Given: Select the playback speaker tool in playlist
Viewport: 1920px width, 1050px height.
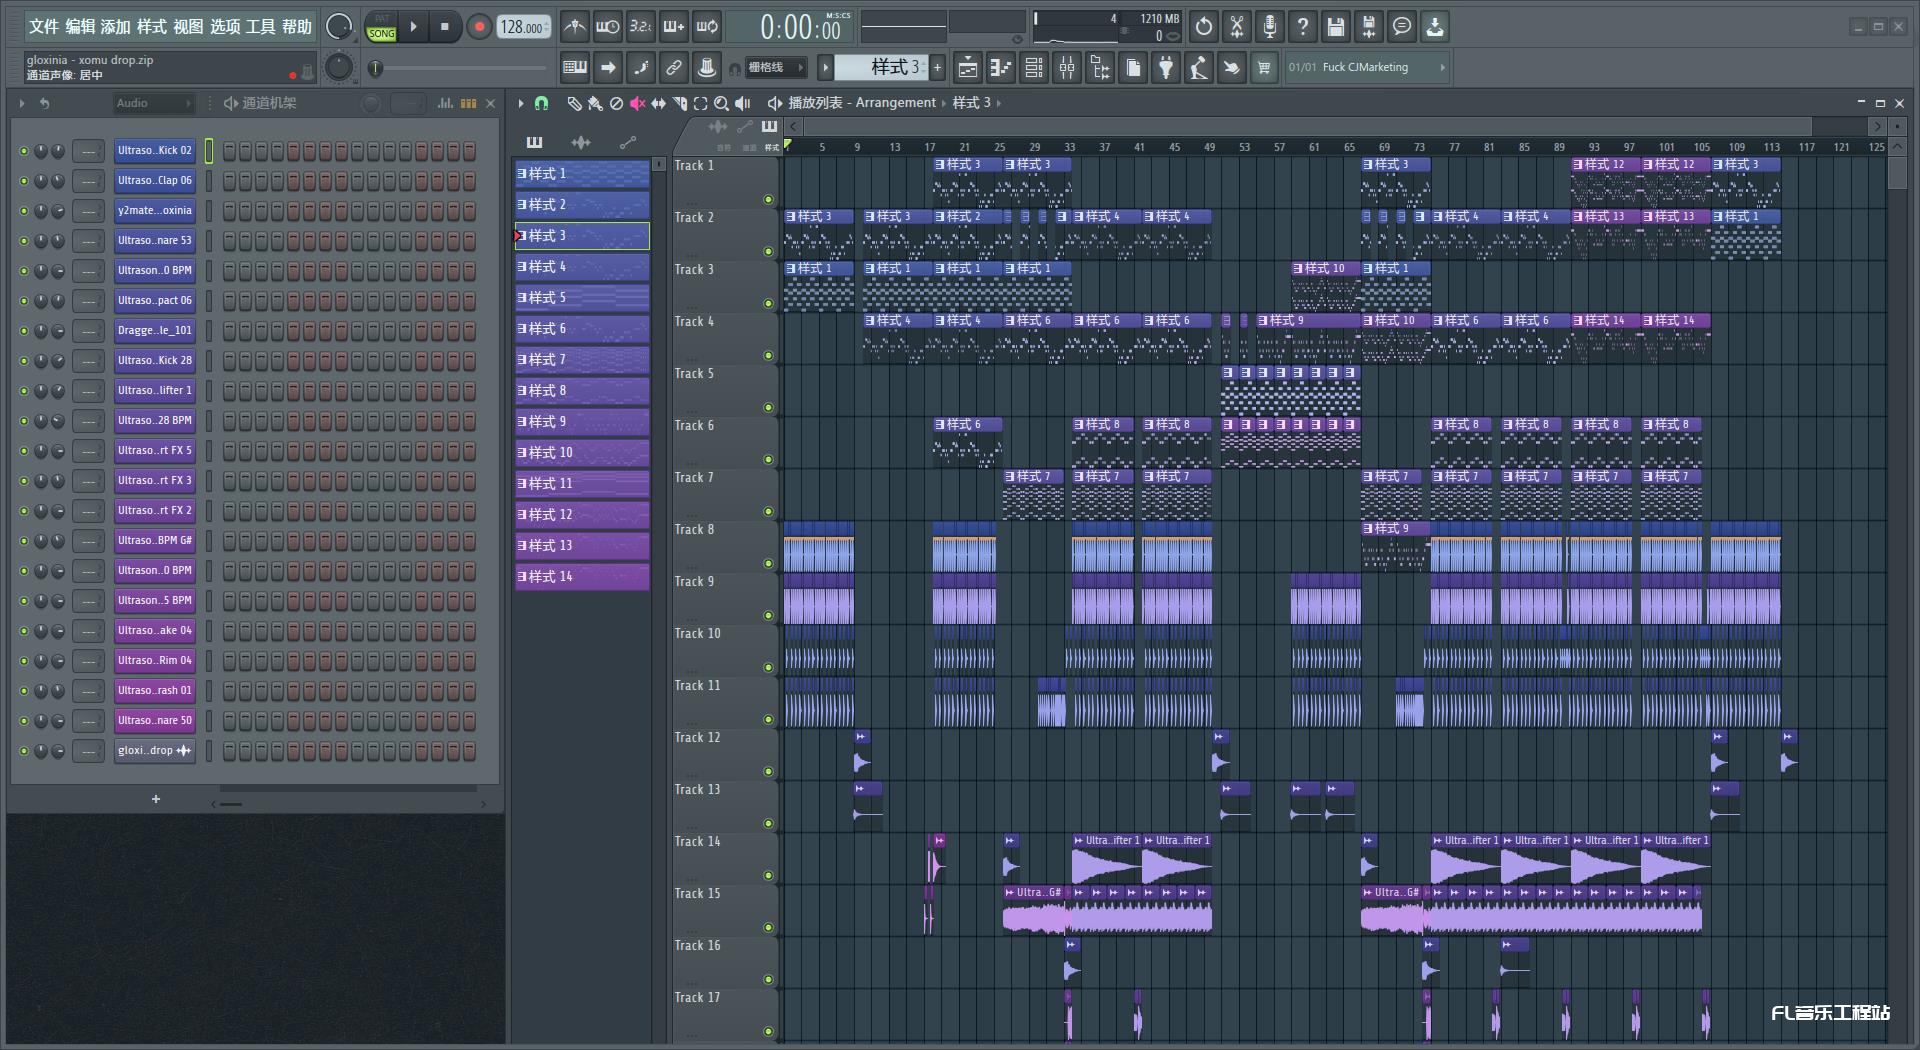Looking at the screenshot, I should click(x=742, y=103).
